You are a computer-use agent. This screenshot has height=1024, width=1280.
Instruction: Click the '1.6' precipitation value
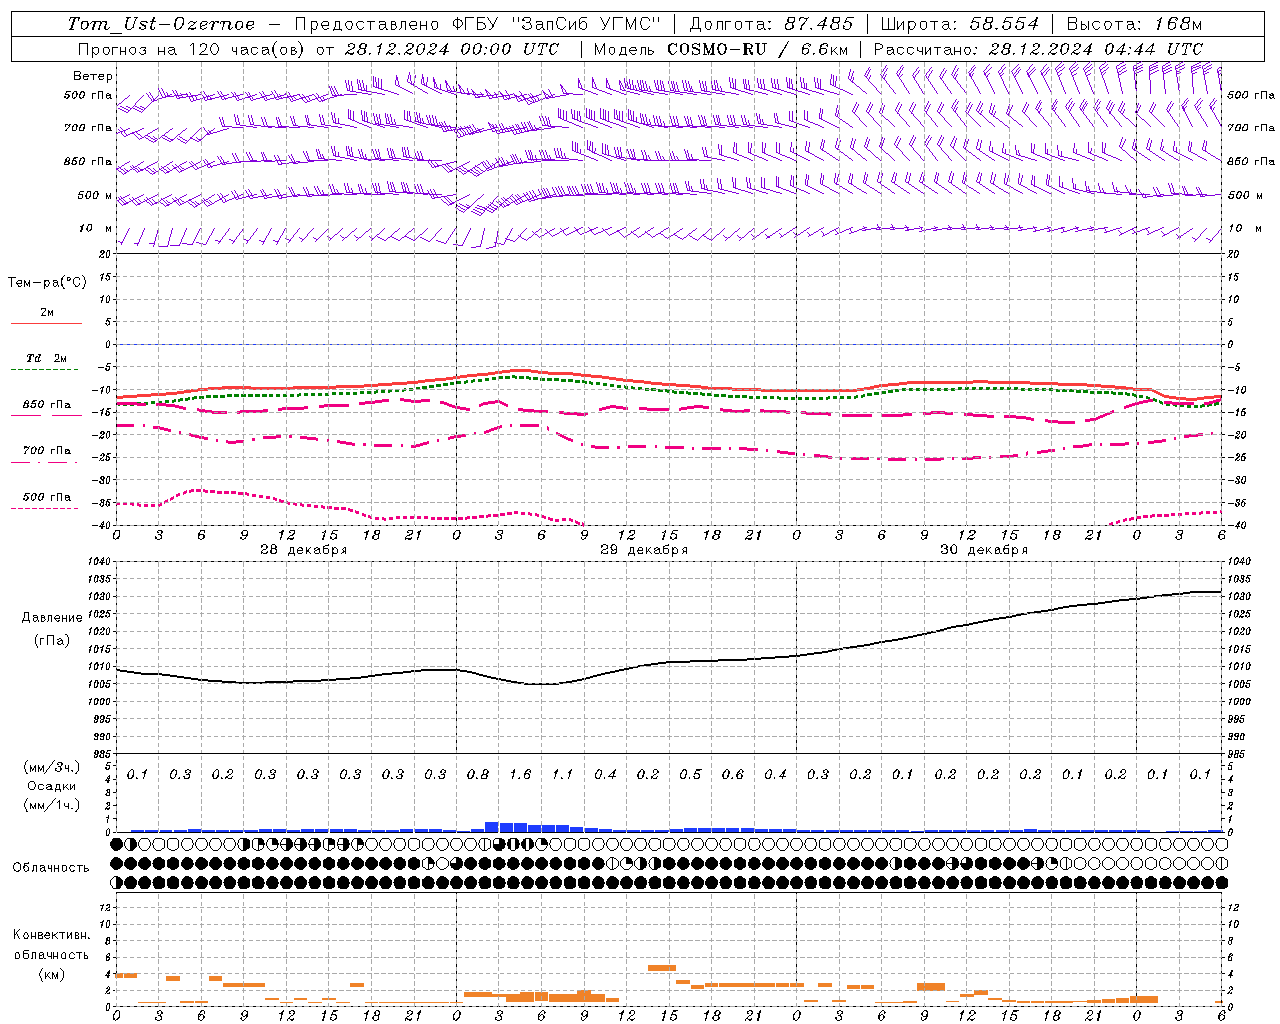coord(520,774)
